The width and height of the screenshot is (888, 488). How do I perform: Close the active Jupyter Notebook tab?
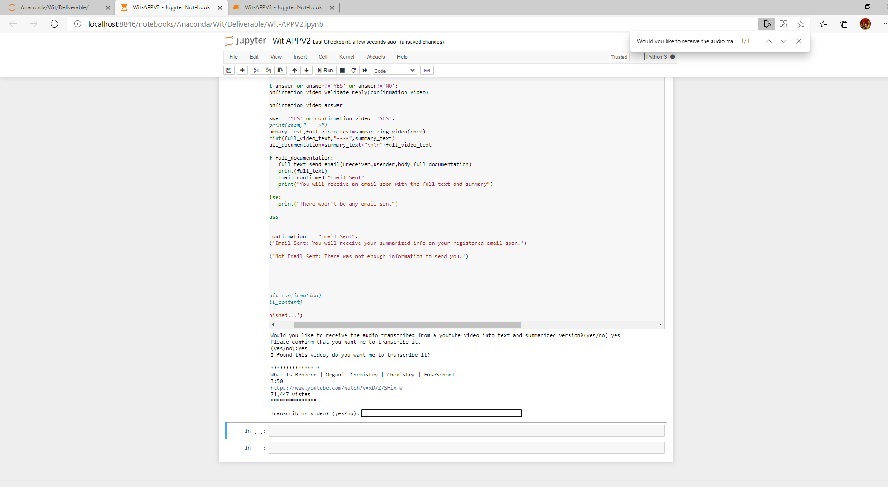(x=220, y=8)
